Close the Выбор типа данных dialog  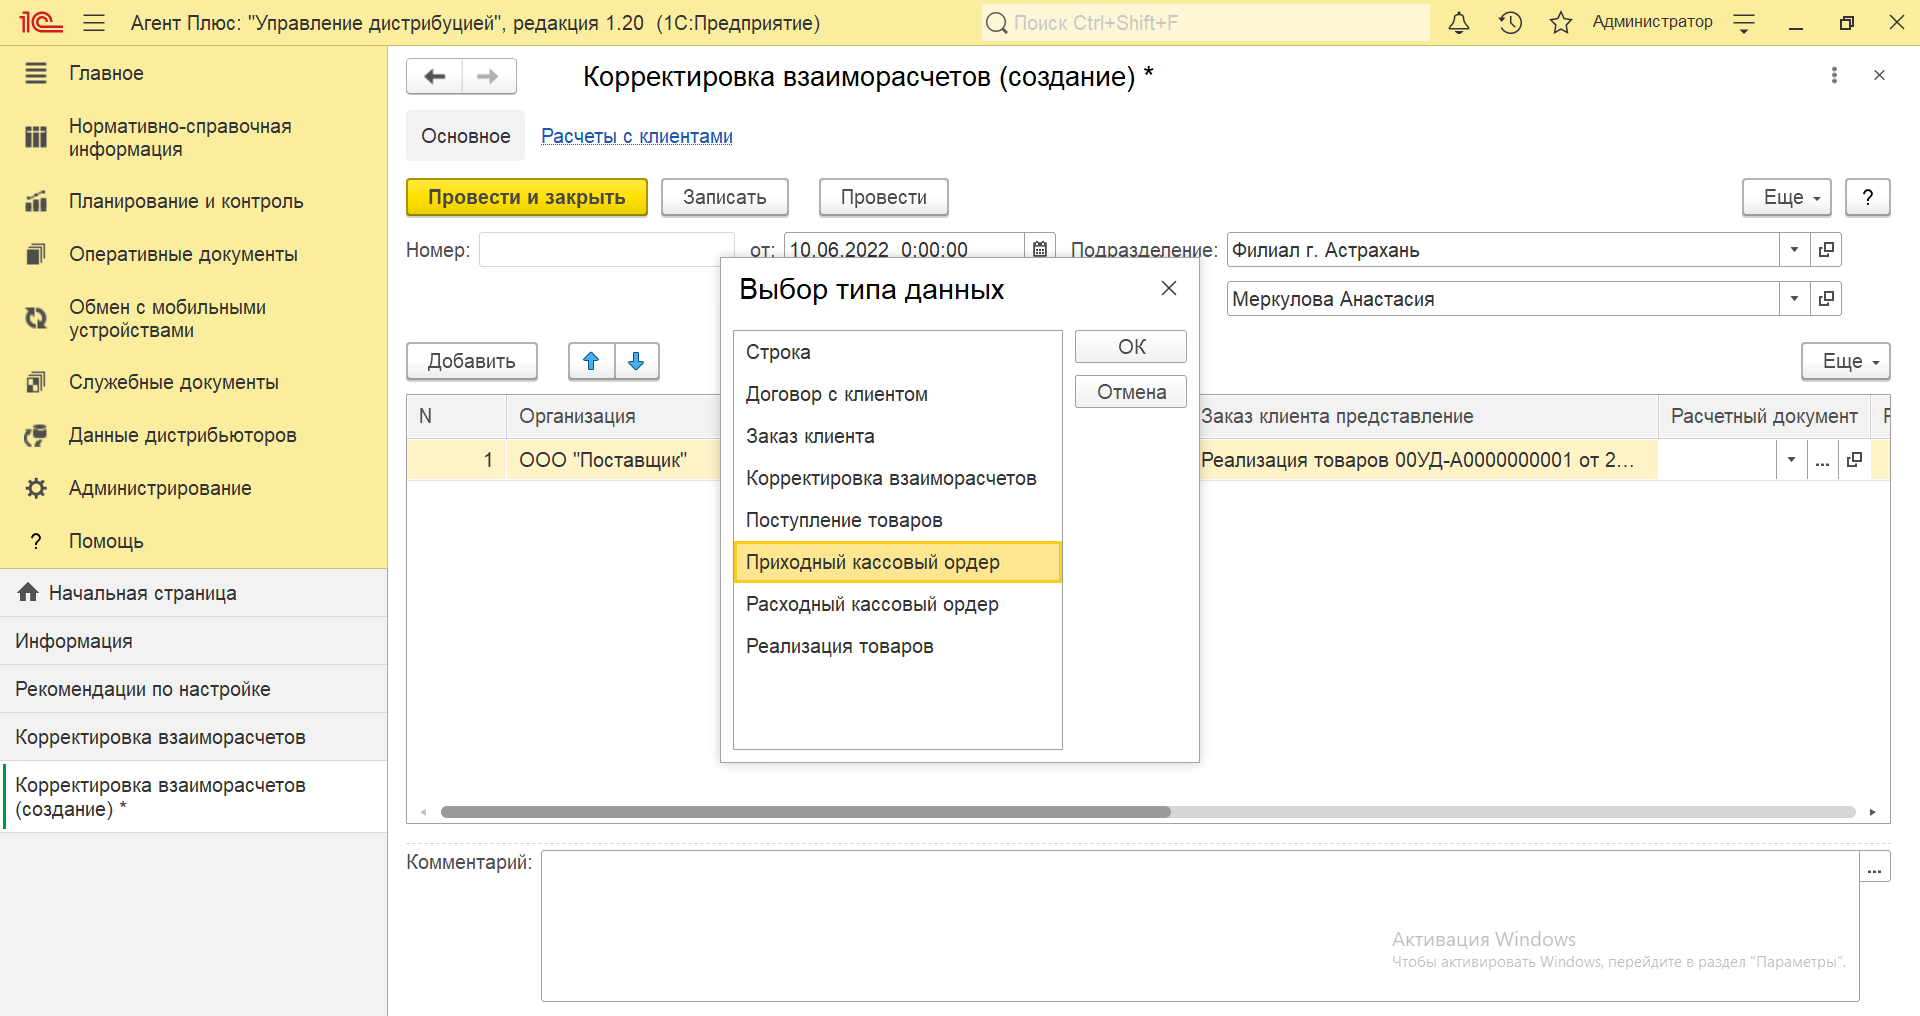(x=1168, y=288)
